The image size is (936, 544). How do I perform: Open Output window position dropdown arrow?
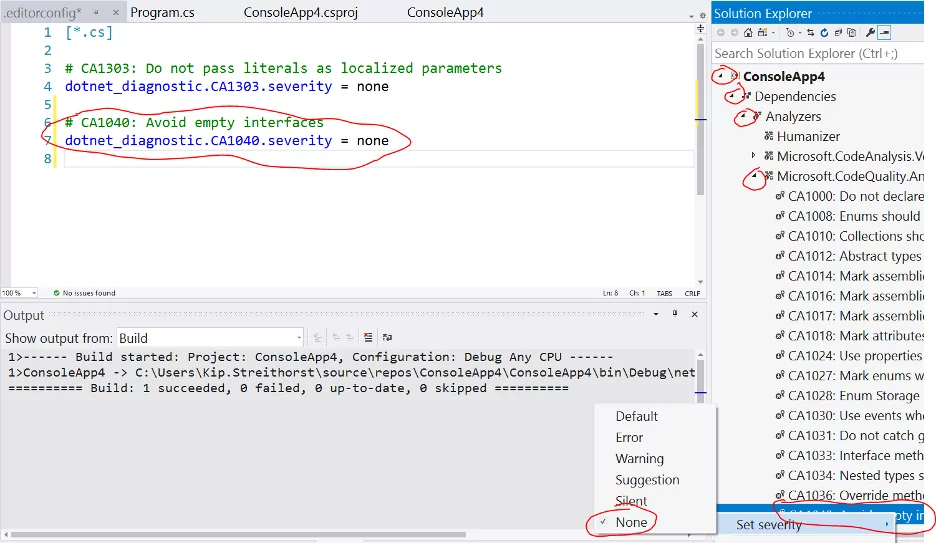click(x=656, y=314)
